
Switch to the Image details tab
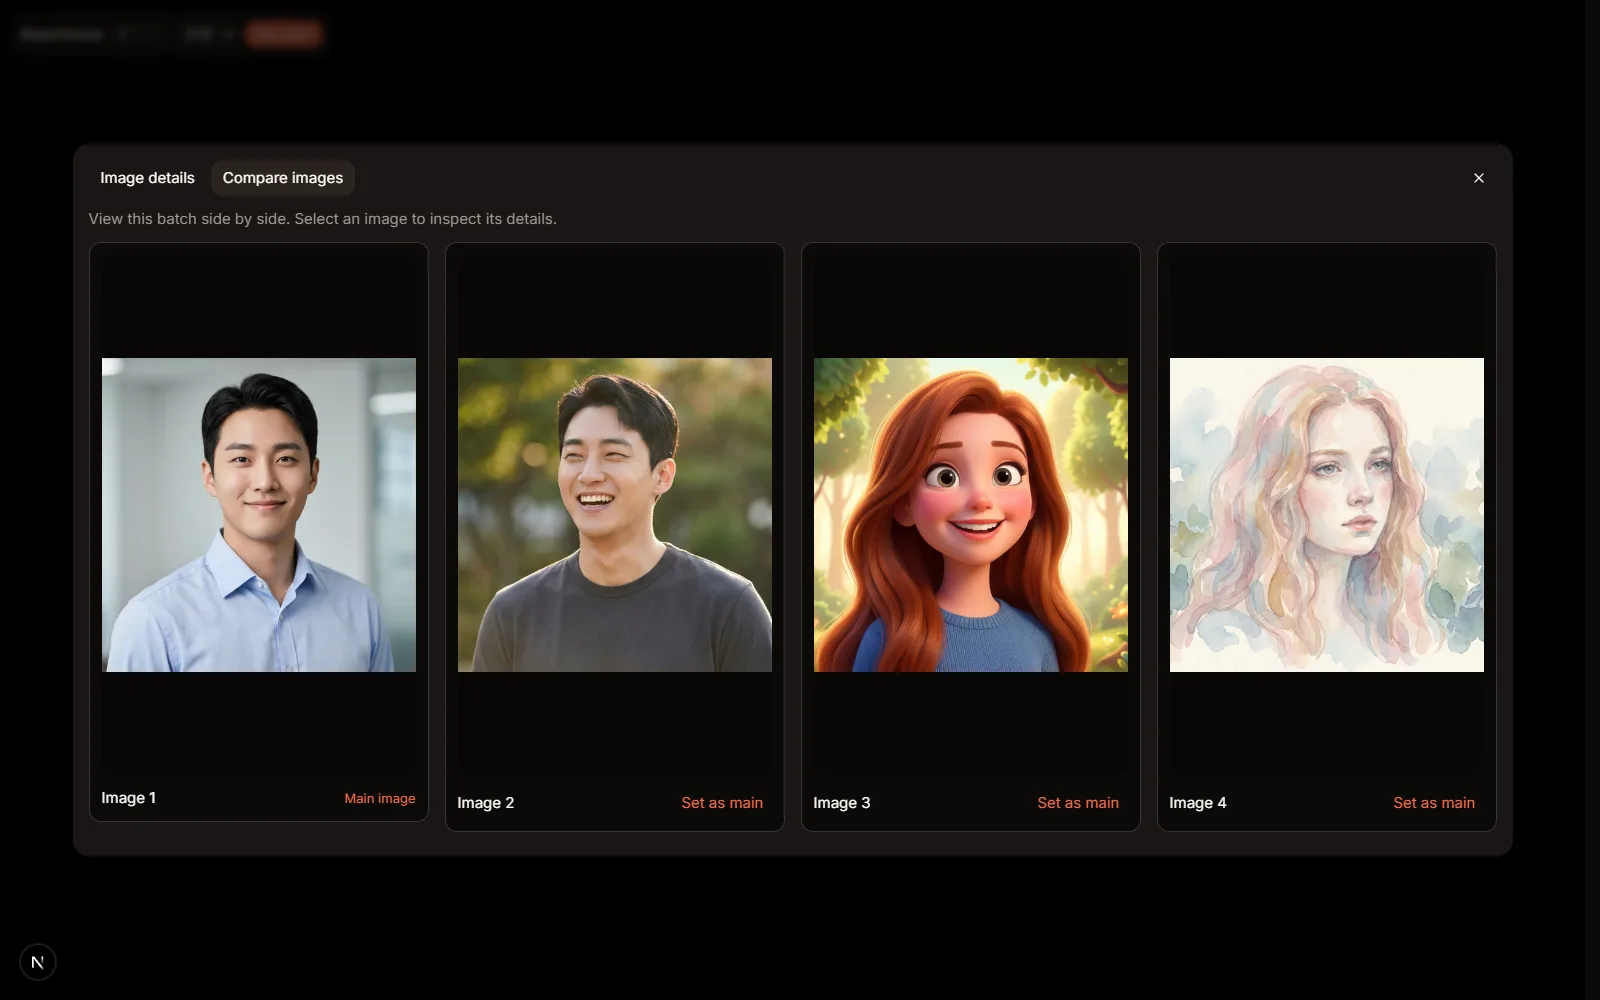(147, 178)
